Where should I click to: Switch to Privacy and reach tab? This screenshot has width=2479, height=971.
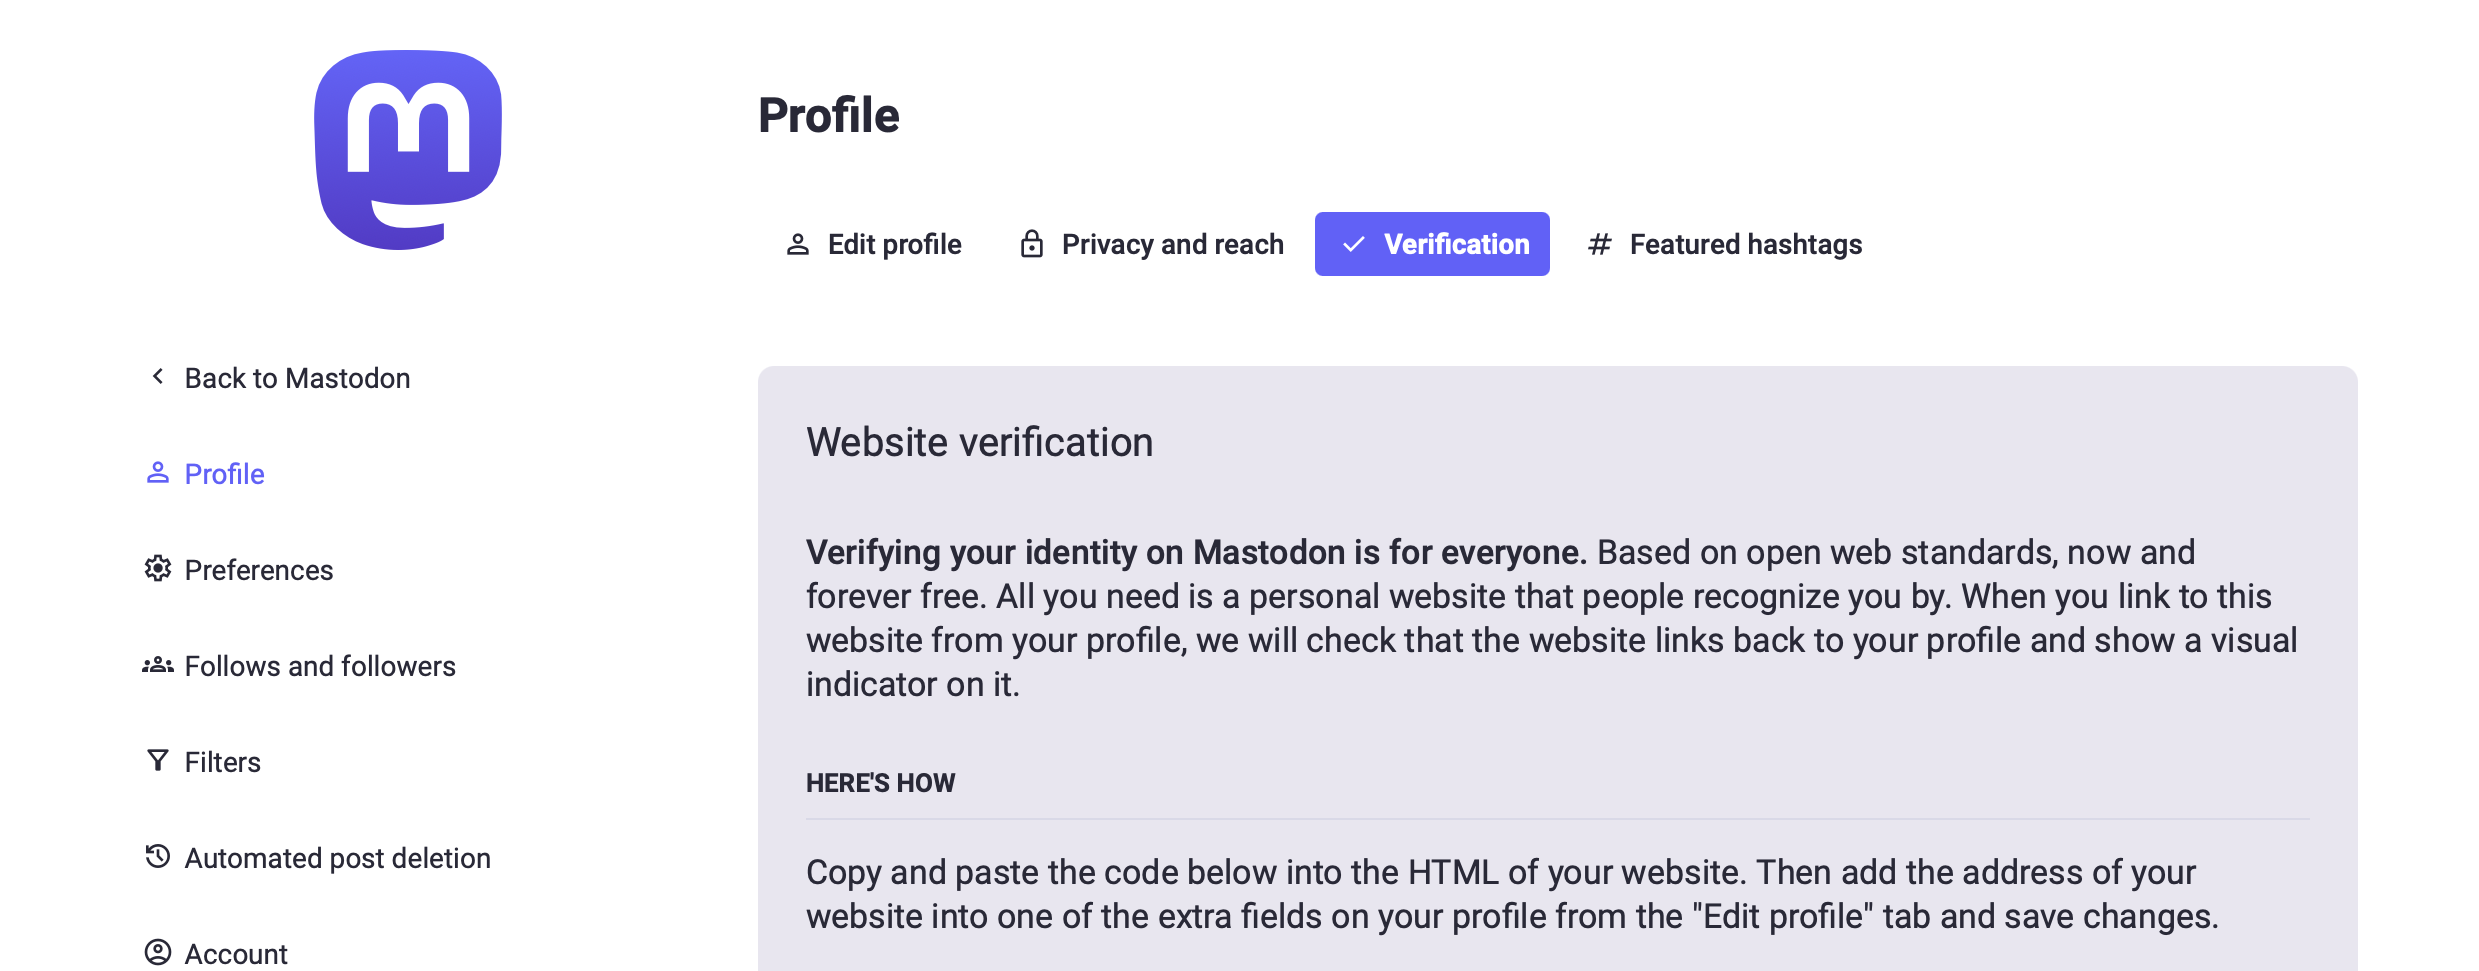tap(1172, 244)
